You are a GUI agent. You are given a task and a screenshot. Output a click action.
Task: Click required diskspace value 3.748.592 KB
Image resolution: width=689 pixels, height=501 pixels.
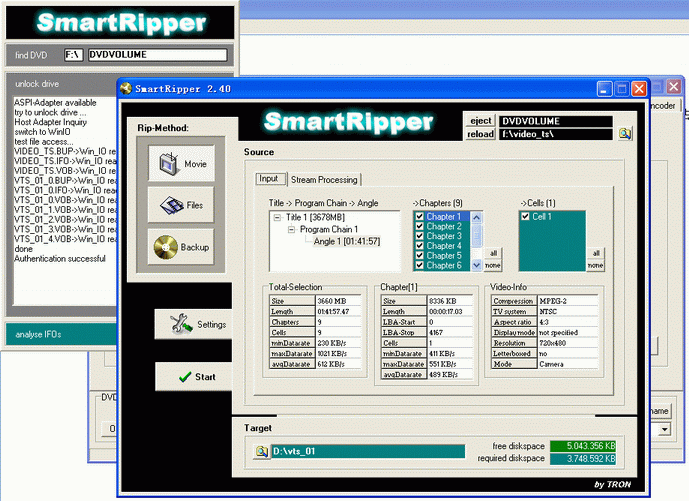(x=583, y=459)
